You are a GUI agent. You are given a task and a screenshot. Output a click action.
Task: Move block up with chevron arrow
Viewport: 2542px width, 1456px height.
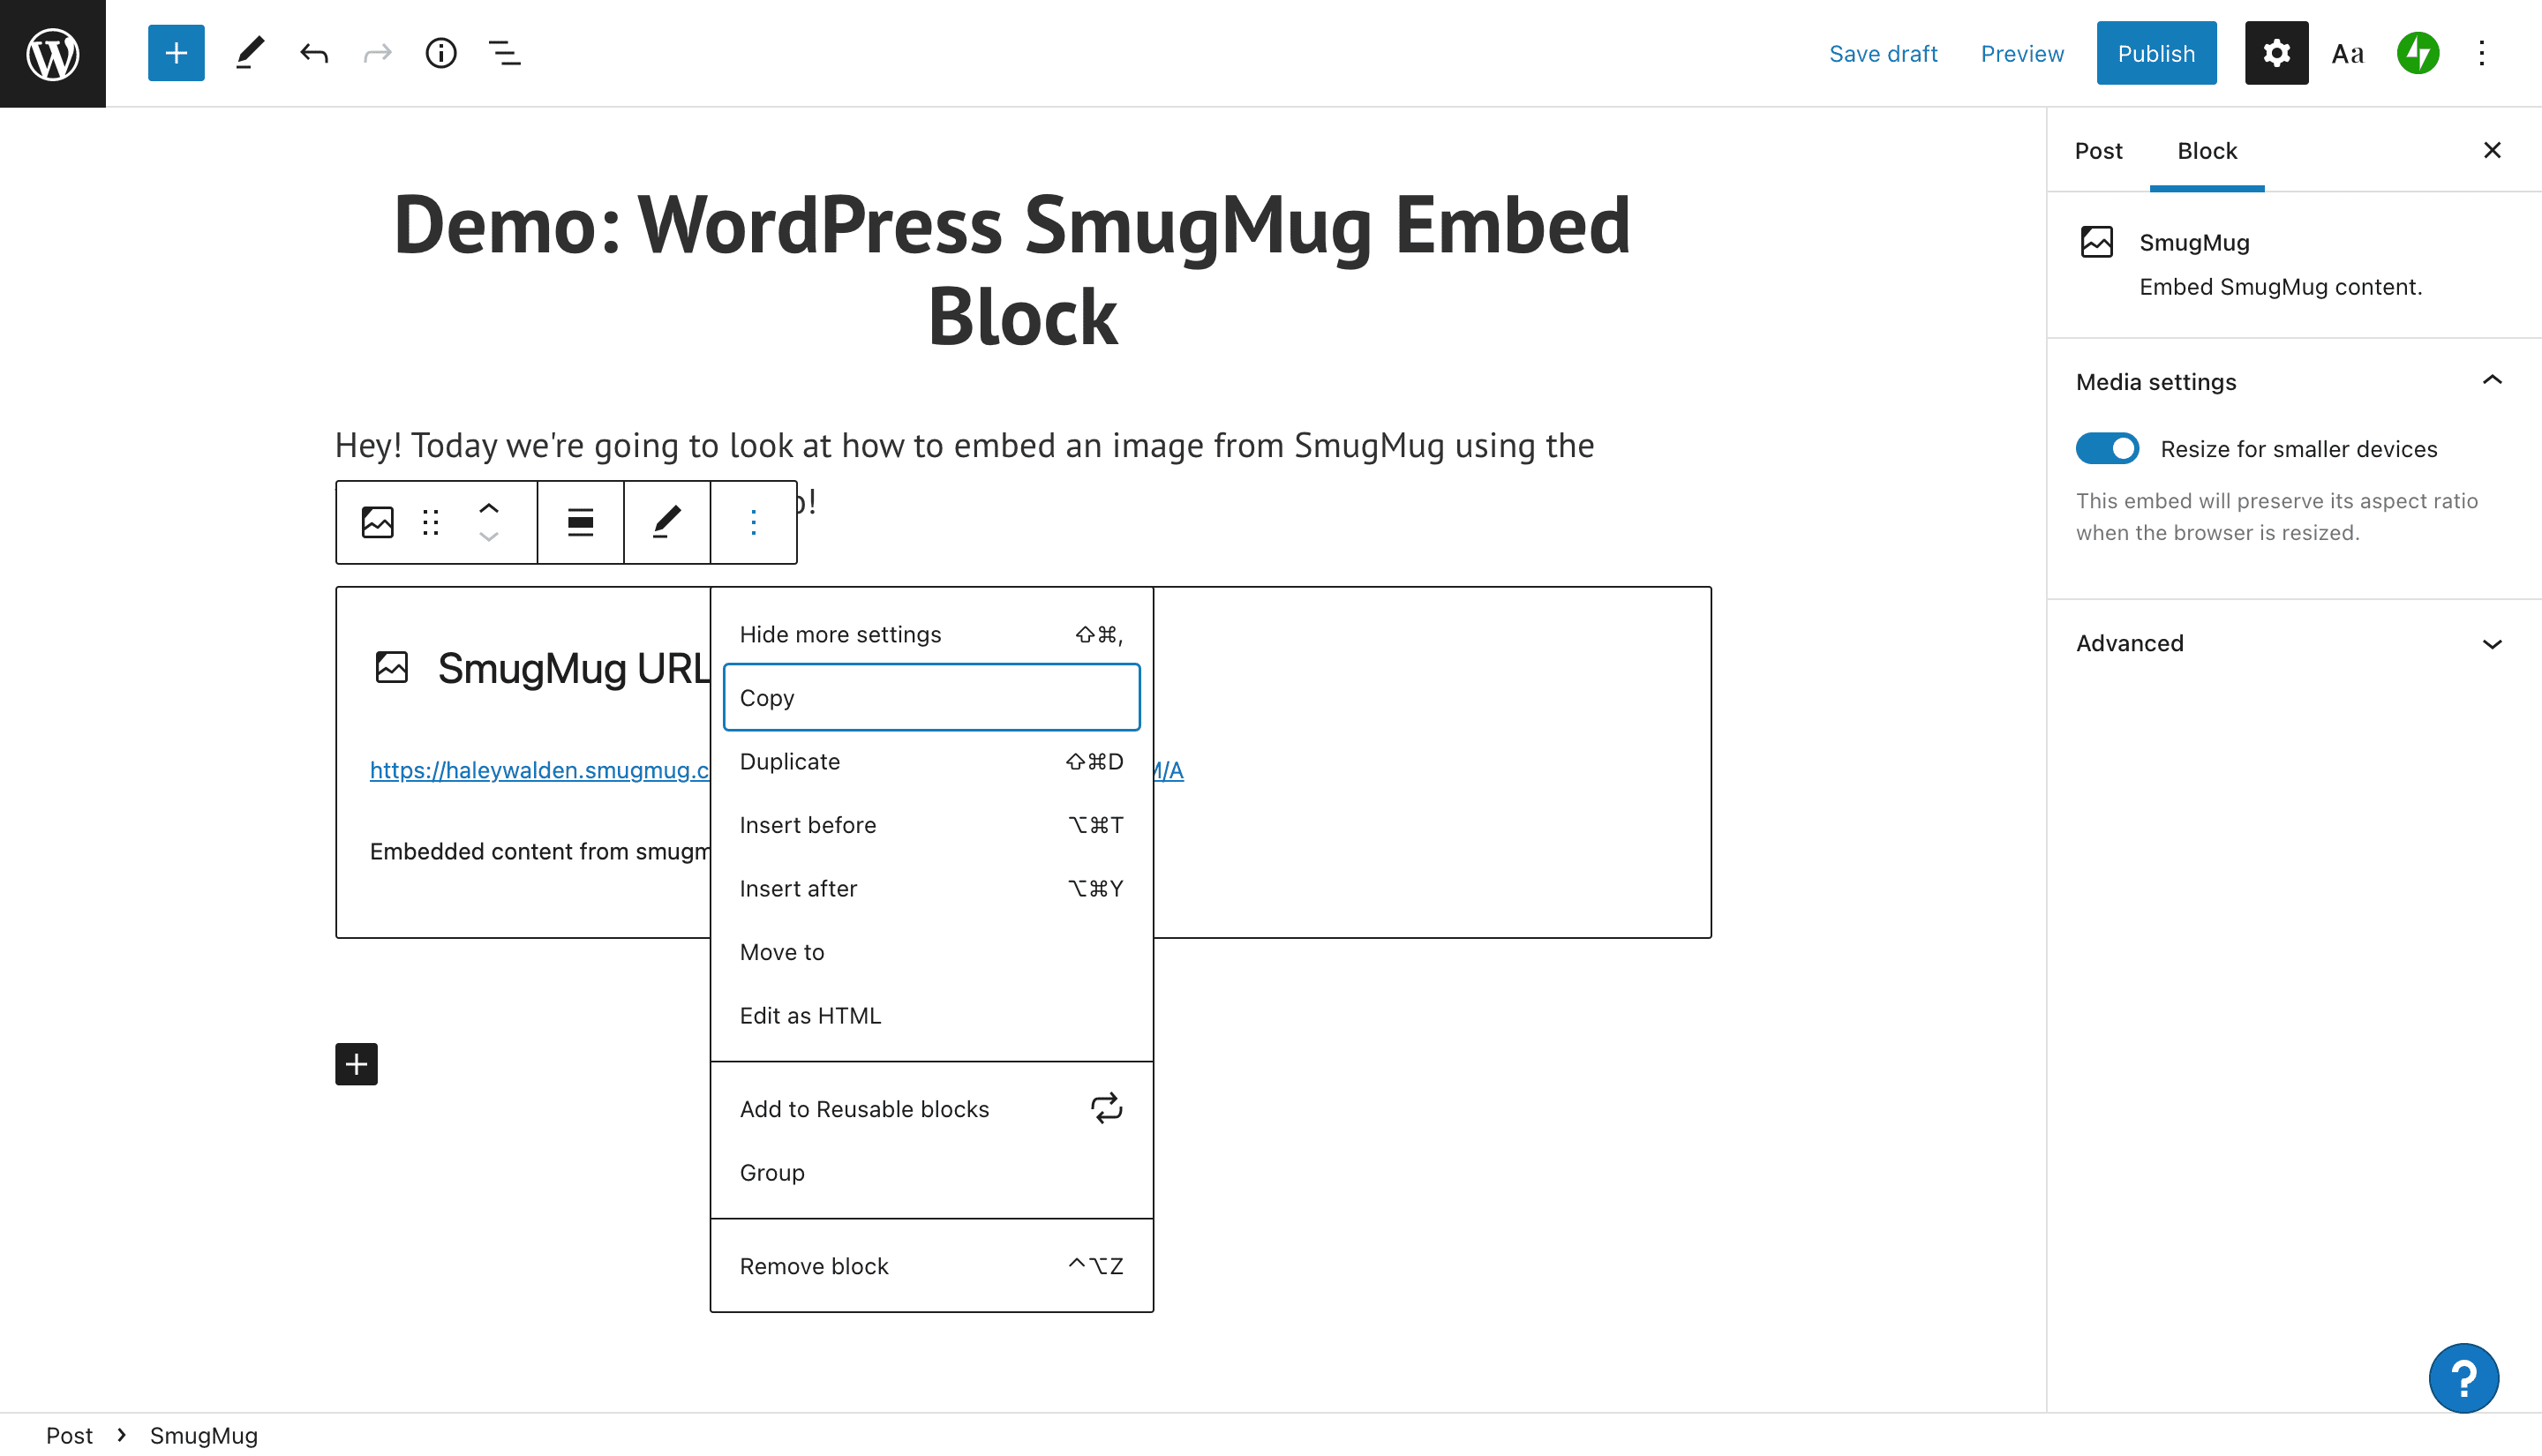coord(488,508)
